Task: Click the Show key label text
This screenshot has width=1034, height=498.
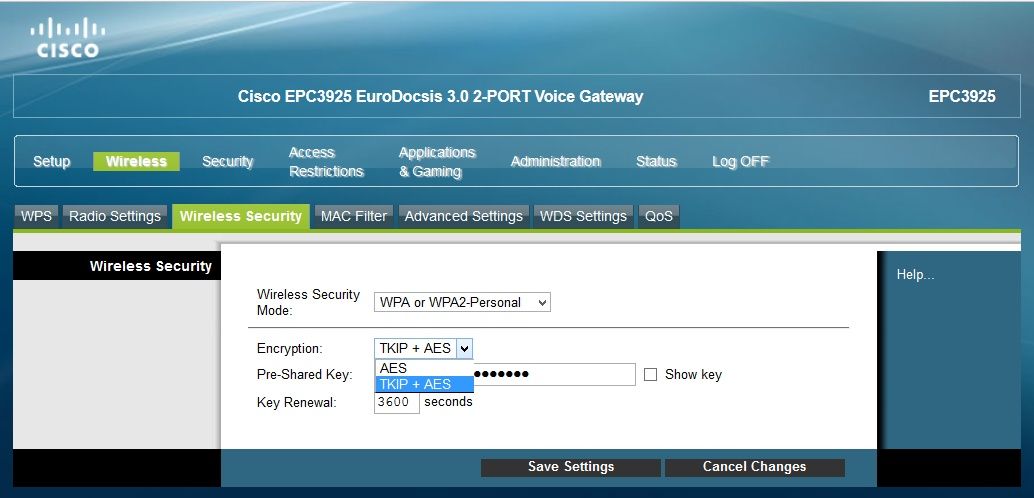Action: [693, 375]
